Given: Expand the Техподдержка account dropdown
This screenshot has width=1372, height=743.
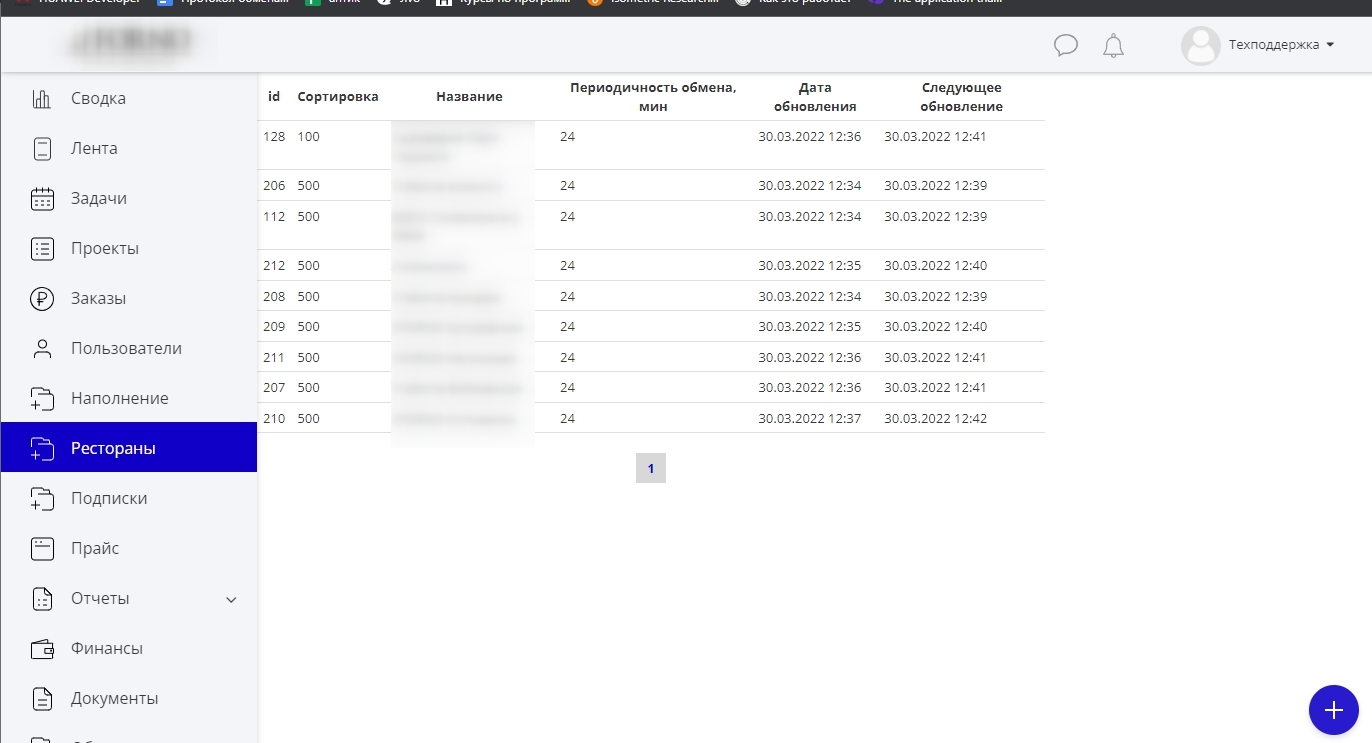Looking at the screenshot, I should tap(1281, 45).
